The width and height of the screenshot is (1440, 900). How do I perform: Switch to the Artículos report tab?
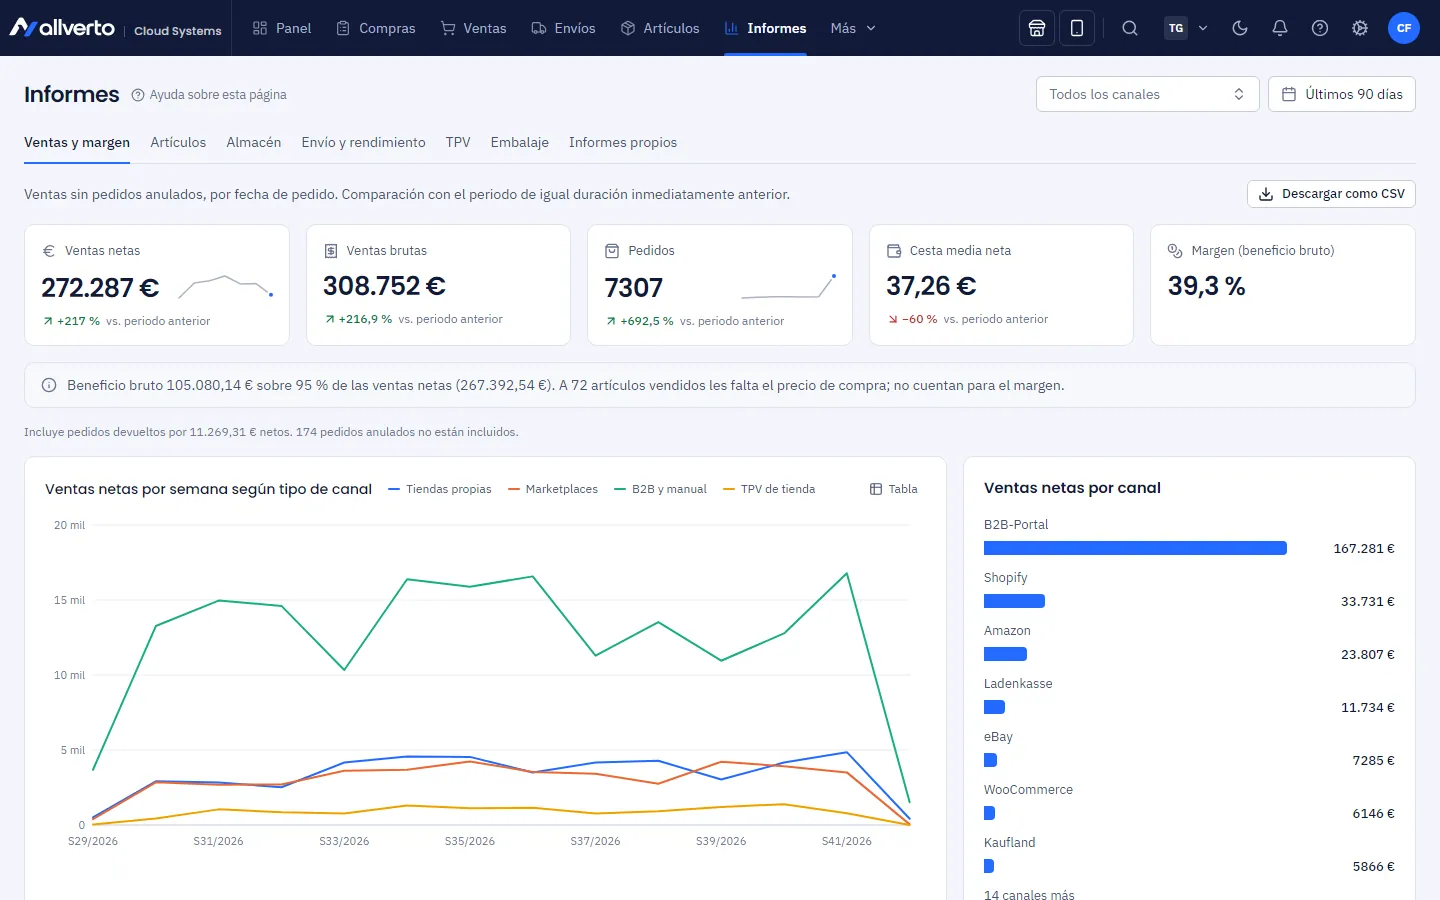point(178,143)
